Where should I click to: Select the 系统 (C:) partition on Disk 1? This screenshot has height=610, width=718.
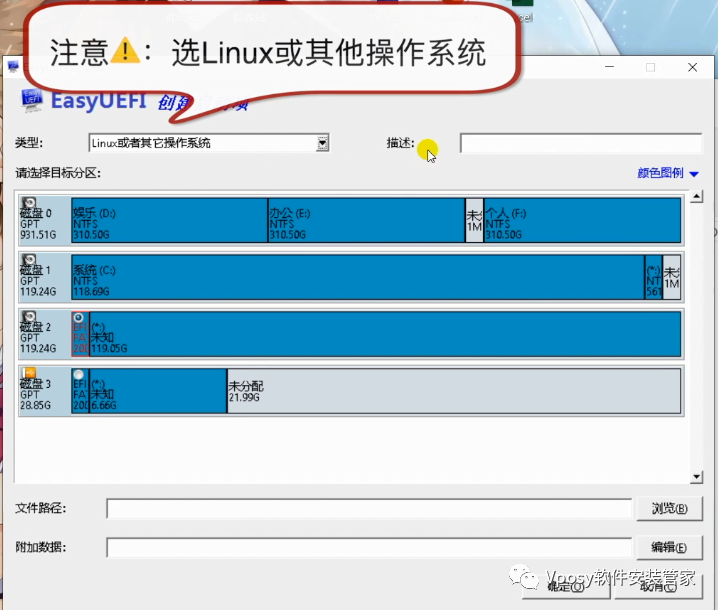357,278
